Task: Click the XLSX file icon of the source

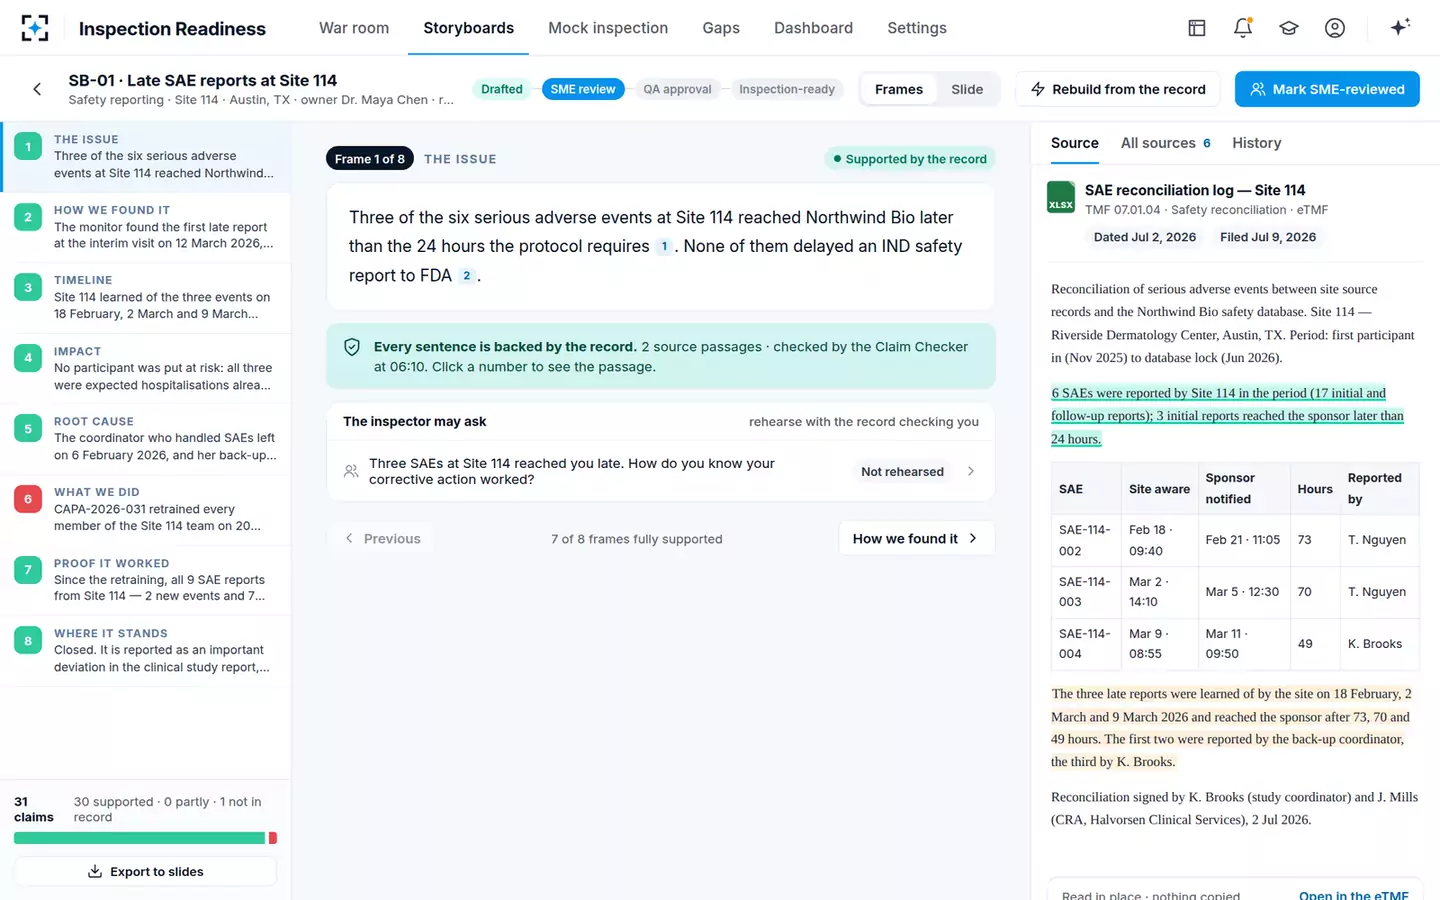Action: pyautogui.click(x=1061, y=197)
